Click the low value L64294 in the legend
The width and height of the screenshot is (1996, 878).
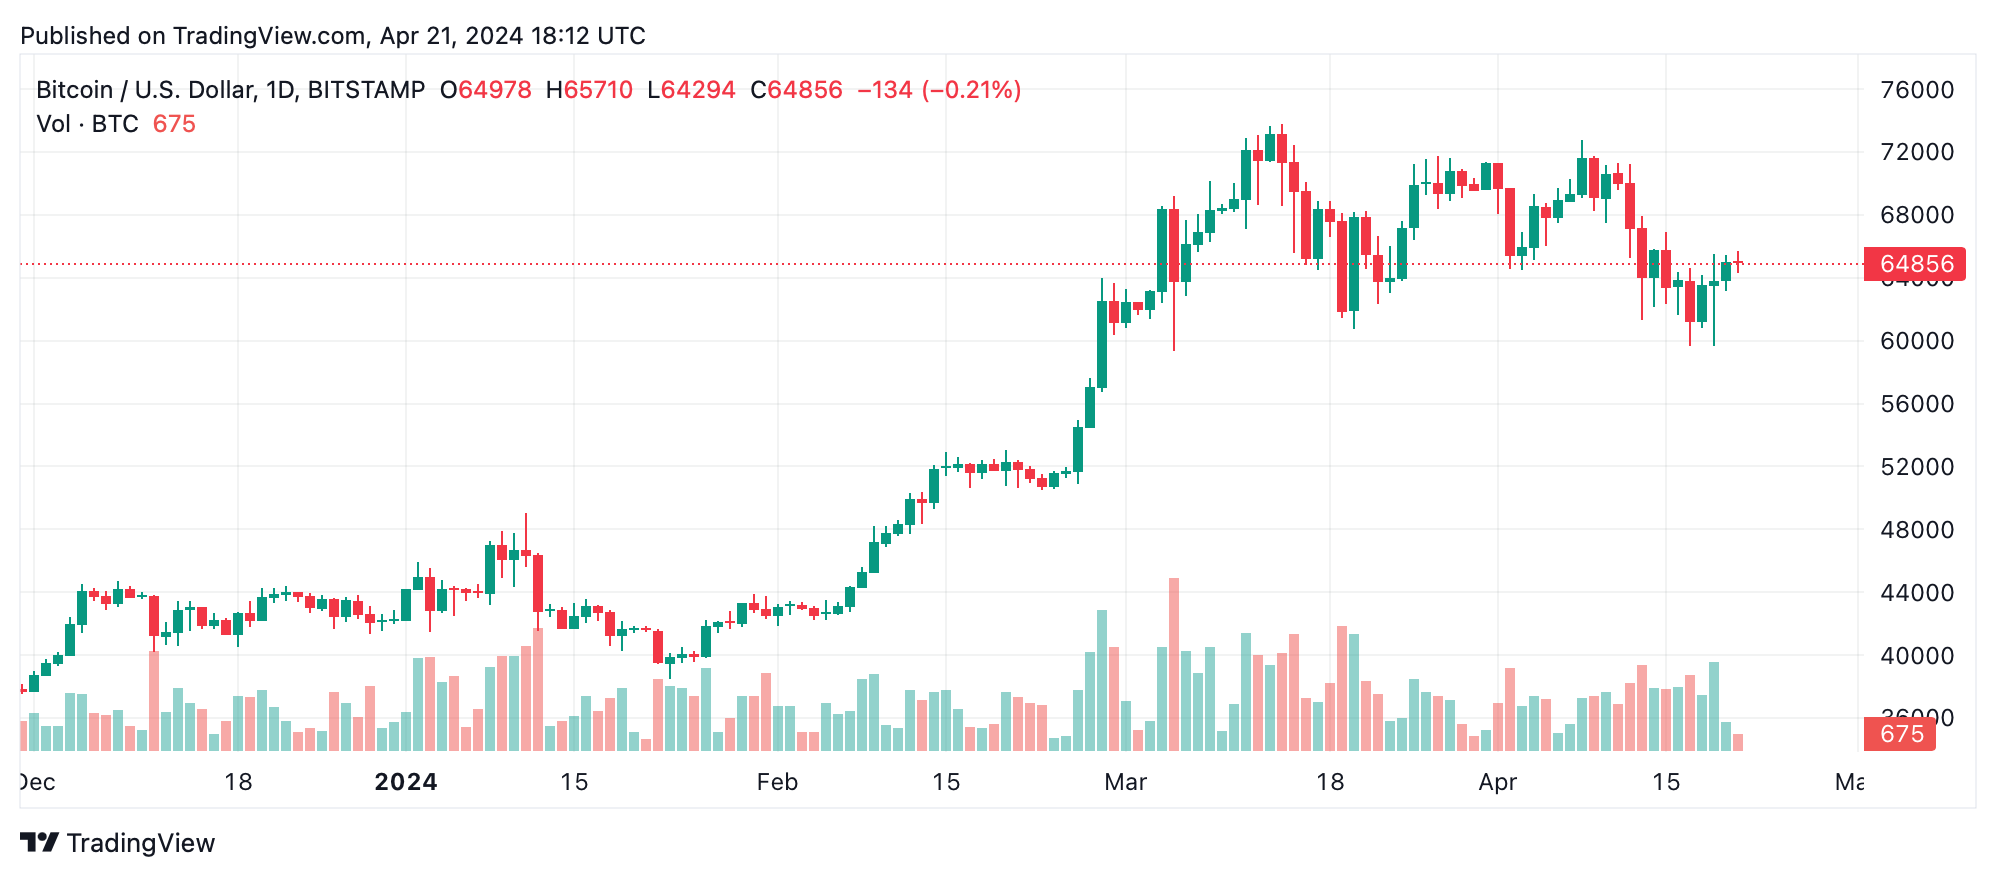pyautogui.click(x=691, y=90)
